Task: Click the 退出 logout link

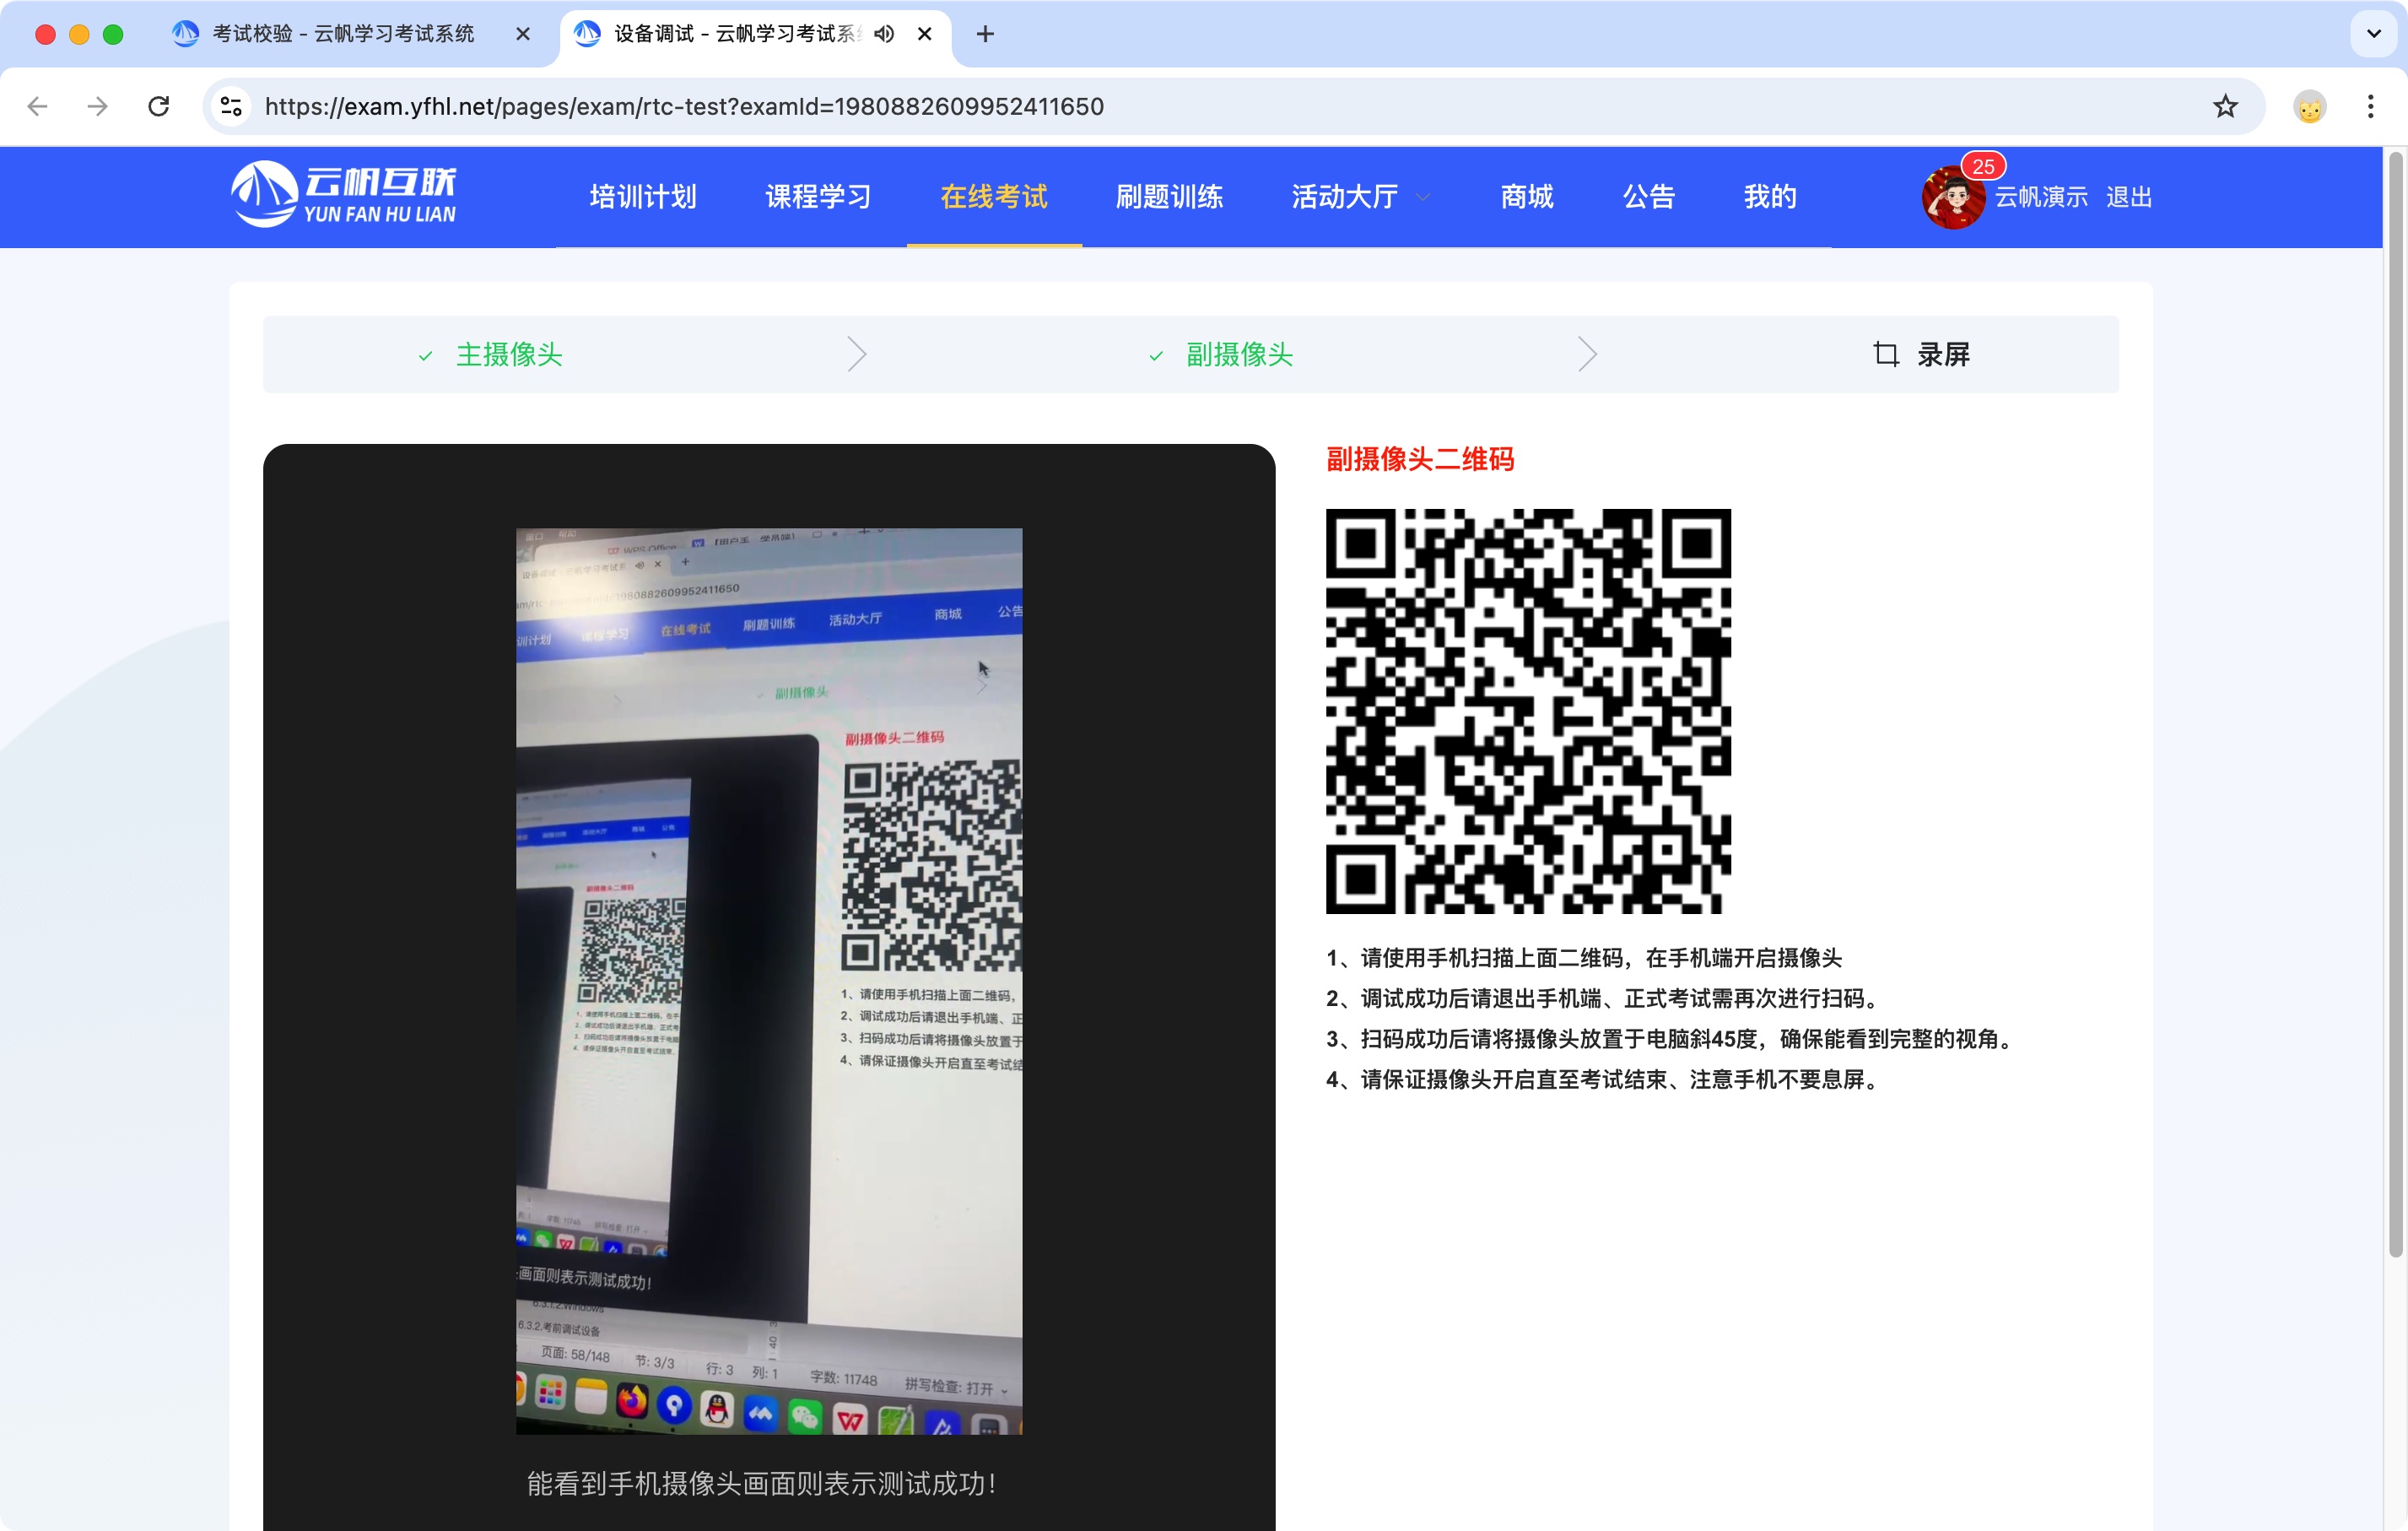Action: coord(2128,197)
